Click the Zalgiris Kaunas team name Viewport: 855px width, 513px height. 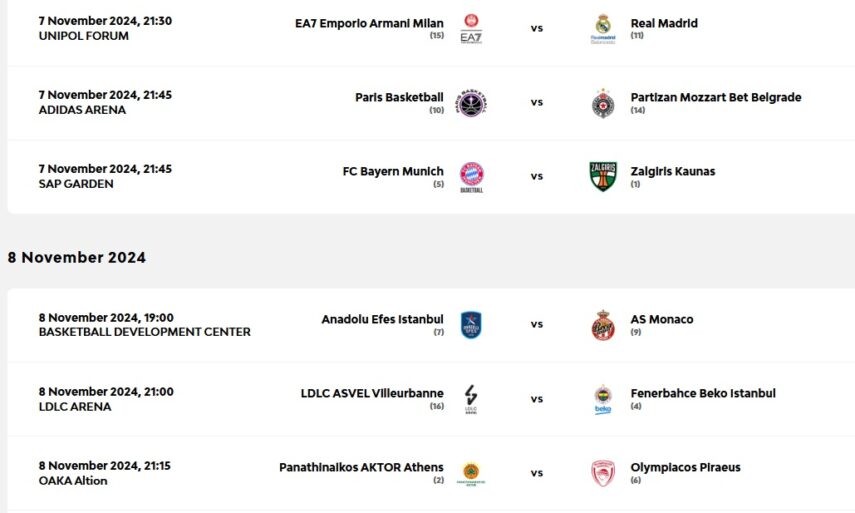(672, 171)
